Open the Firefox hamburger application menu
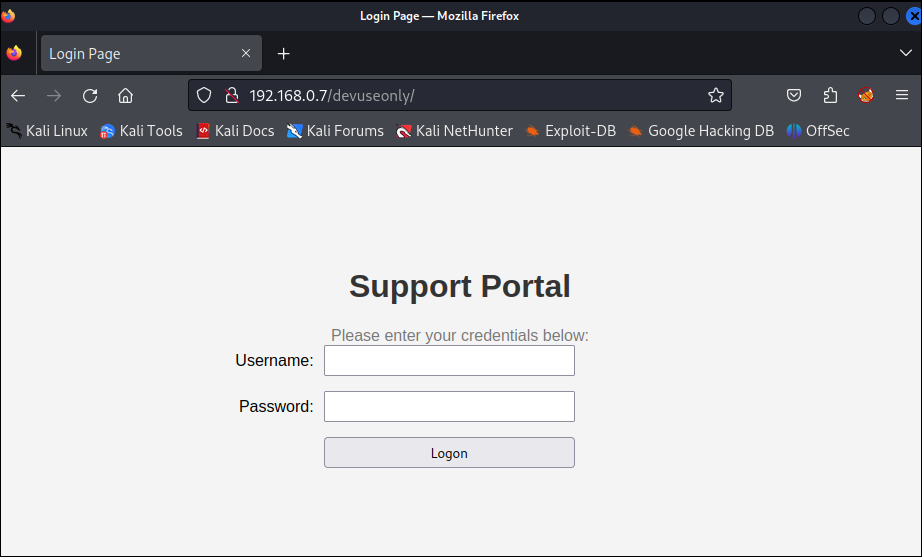The width and height of the screenshot is (922, 557). pyautogui.click(x=901, y=96)
